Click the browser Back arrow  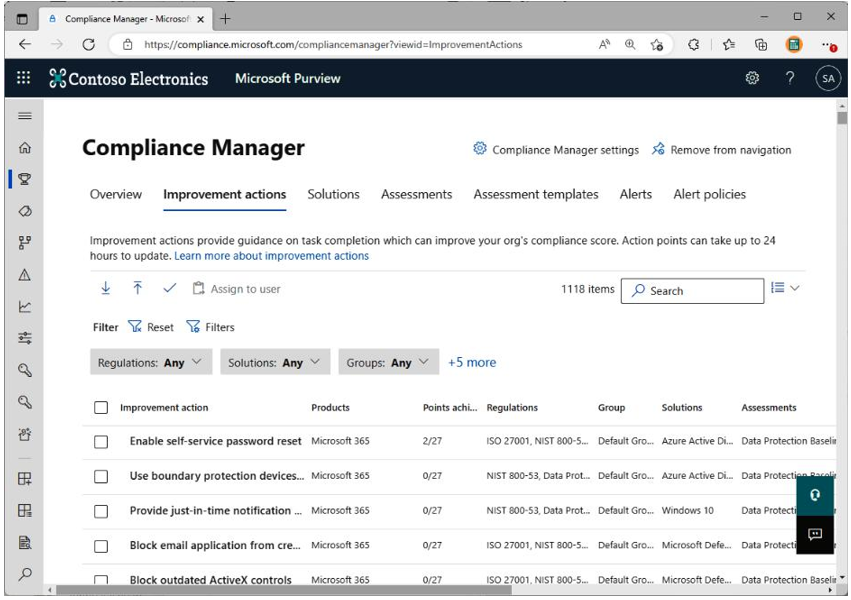click(25, 44)
